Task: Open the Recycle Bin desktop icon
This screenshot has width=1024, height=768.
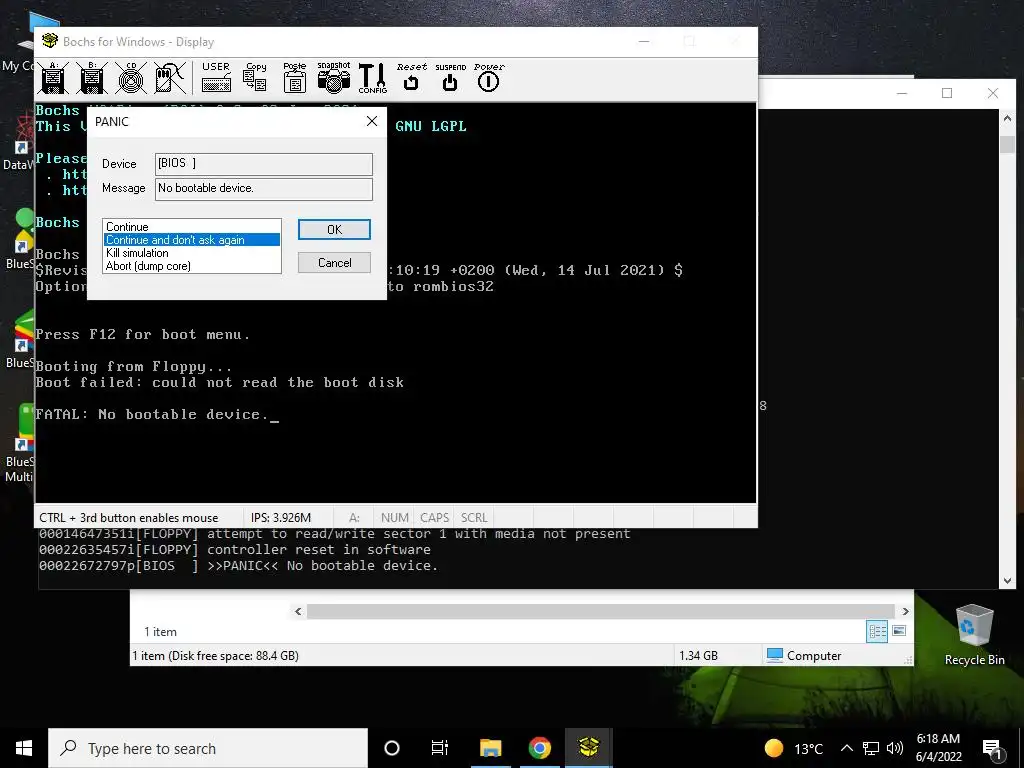Action: pyautogui.click(x=974, y=634)
